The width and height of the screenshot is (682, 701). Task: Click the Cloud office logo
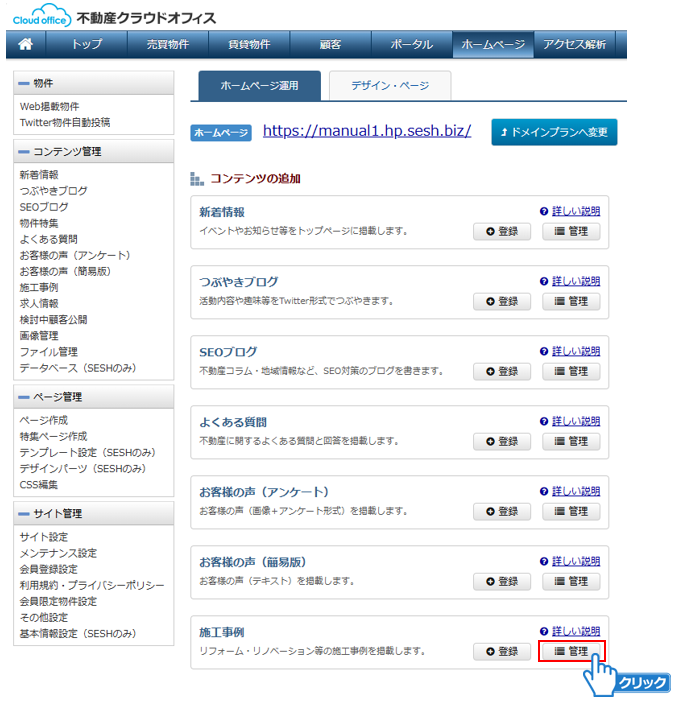41,17
